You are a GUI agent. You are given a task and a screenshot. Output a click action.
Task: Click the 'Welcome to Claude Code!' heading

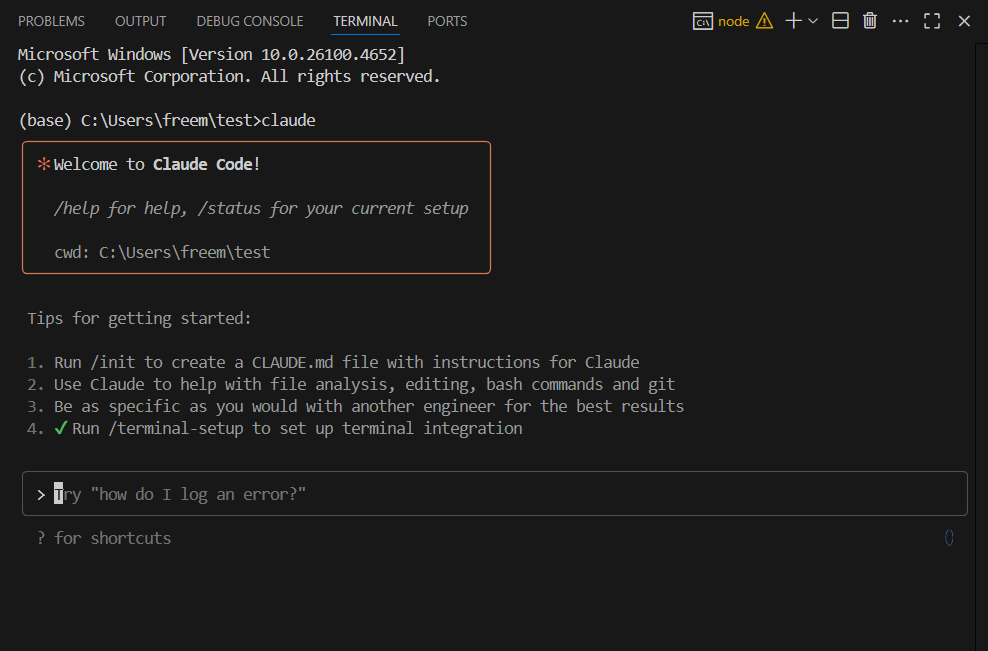pos(156,164)
